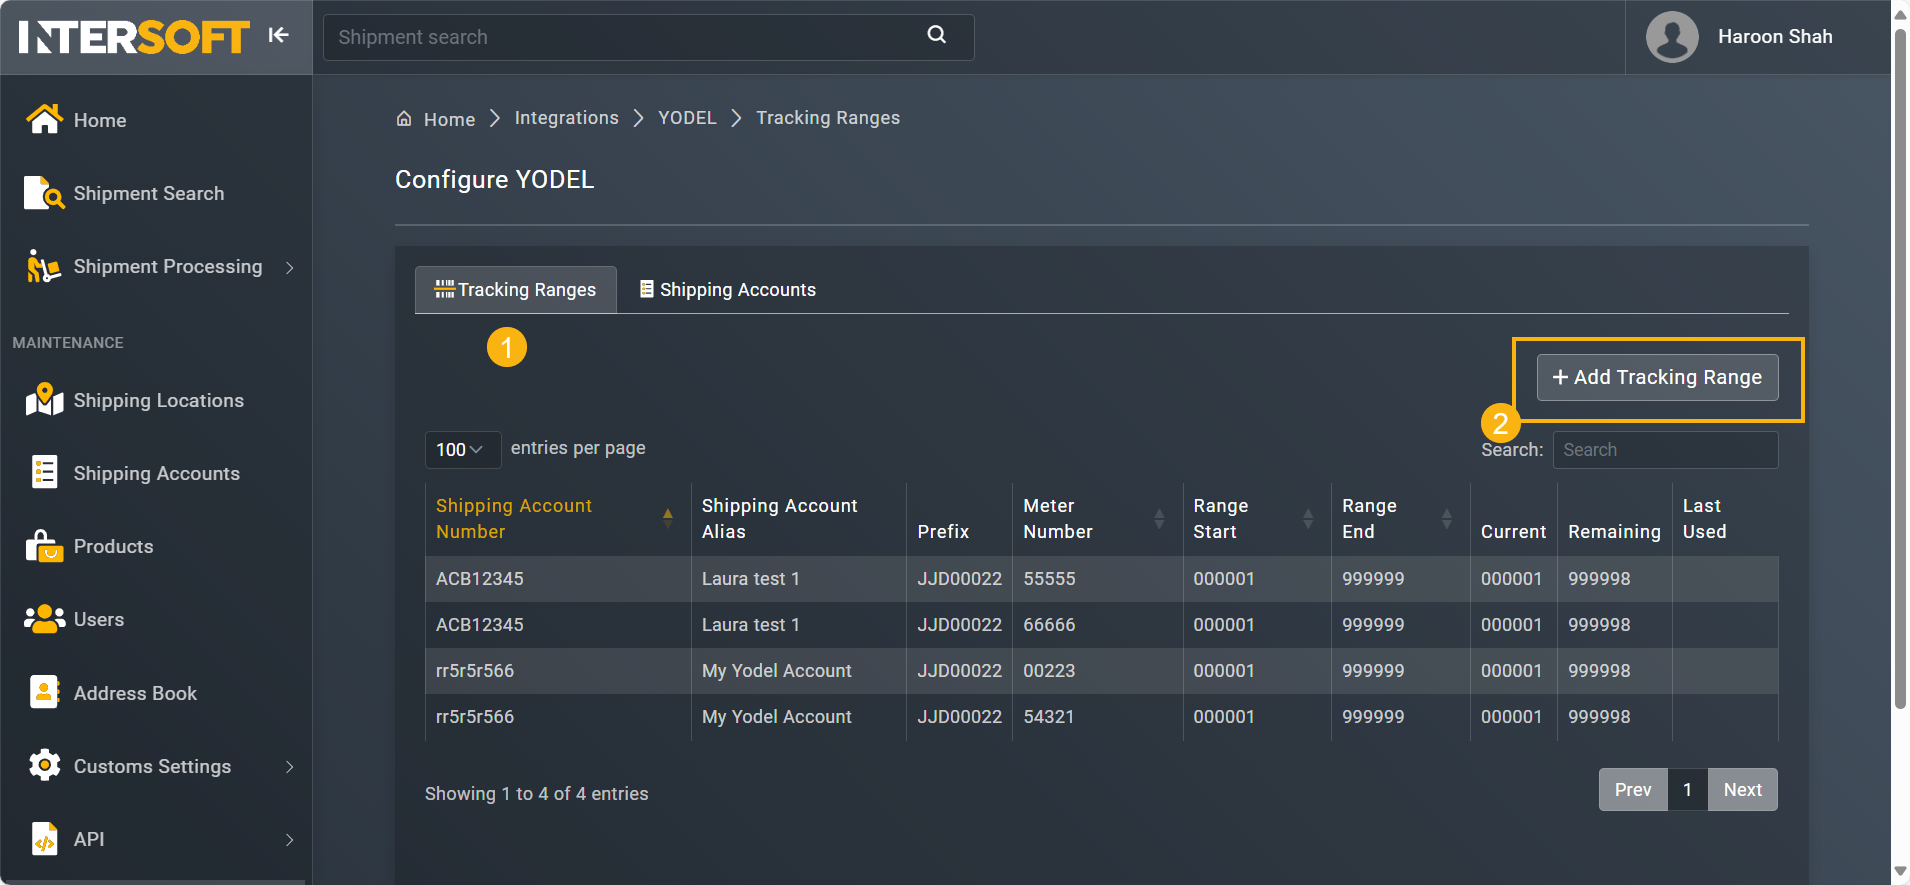Image resolution: width=1910 pixels, height=885 pixels.
Task: Click Laura test 1 in 55555 row
Action: click(750, 579)
